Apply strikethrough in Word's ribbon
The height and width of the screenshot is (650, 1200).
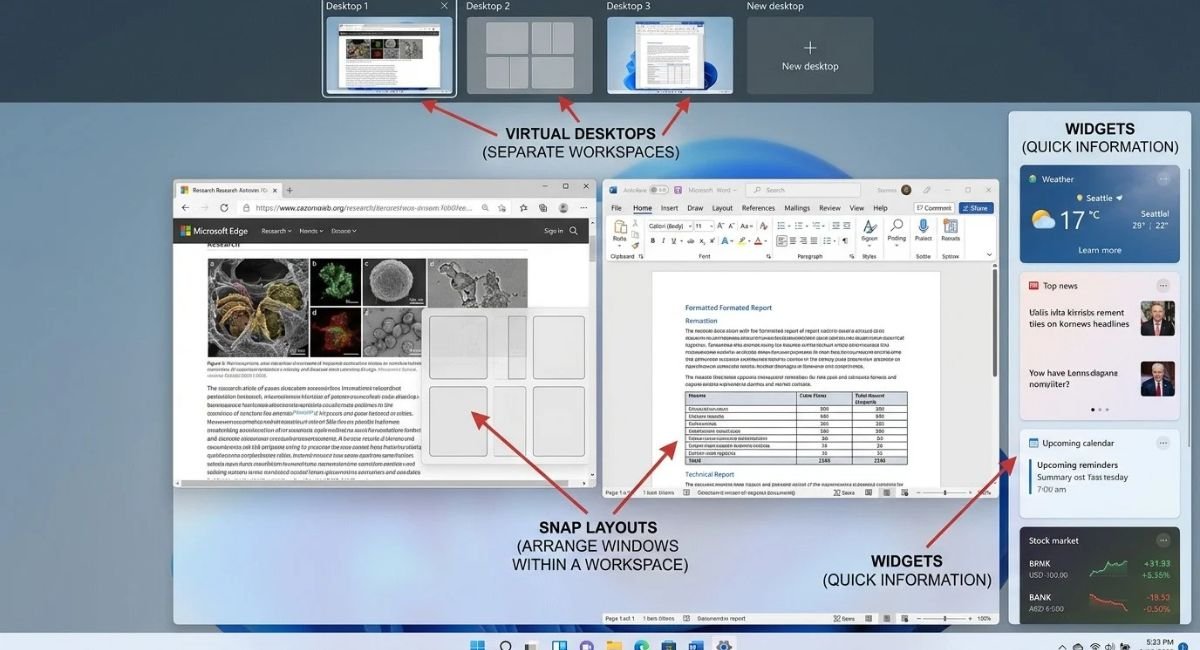691,241
